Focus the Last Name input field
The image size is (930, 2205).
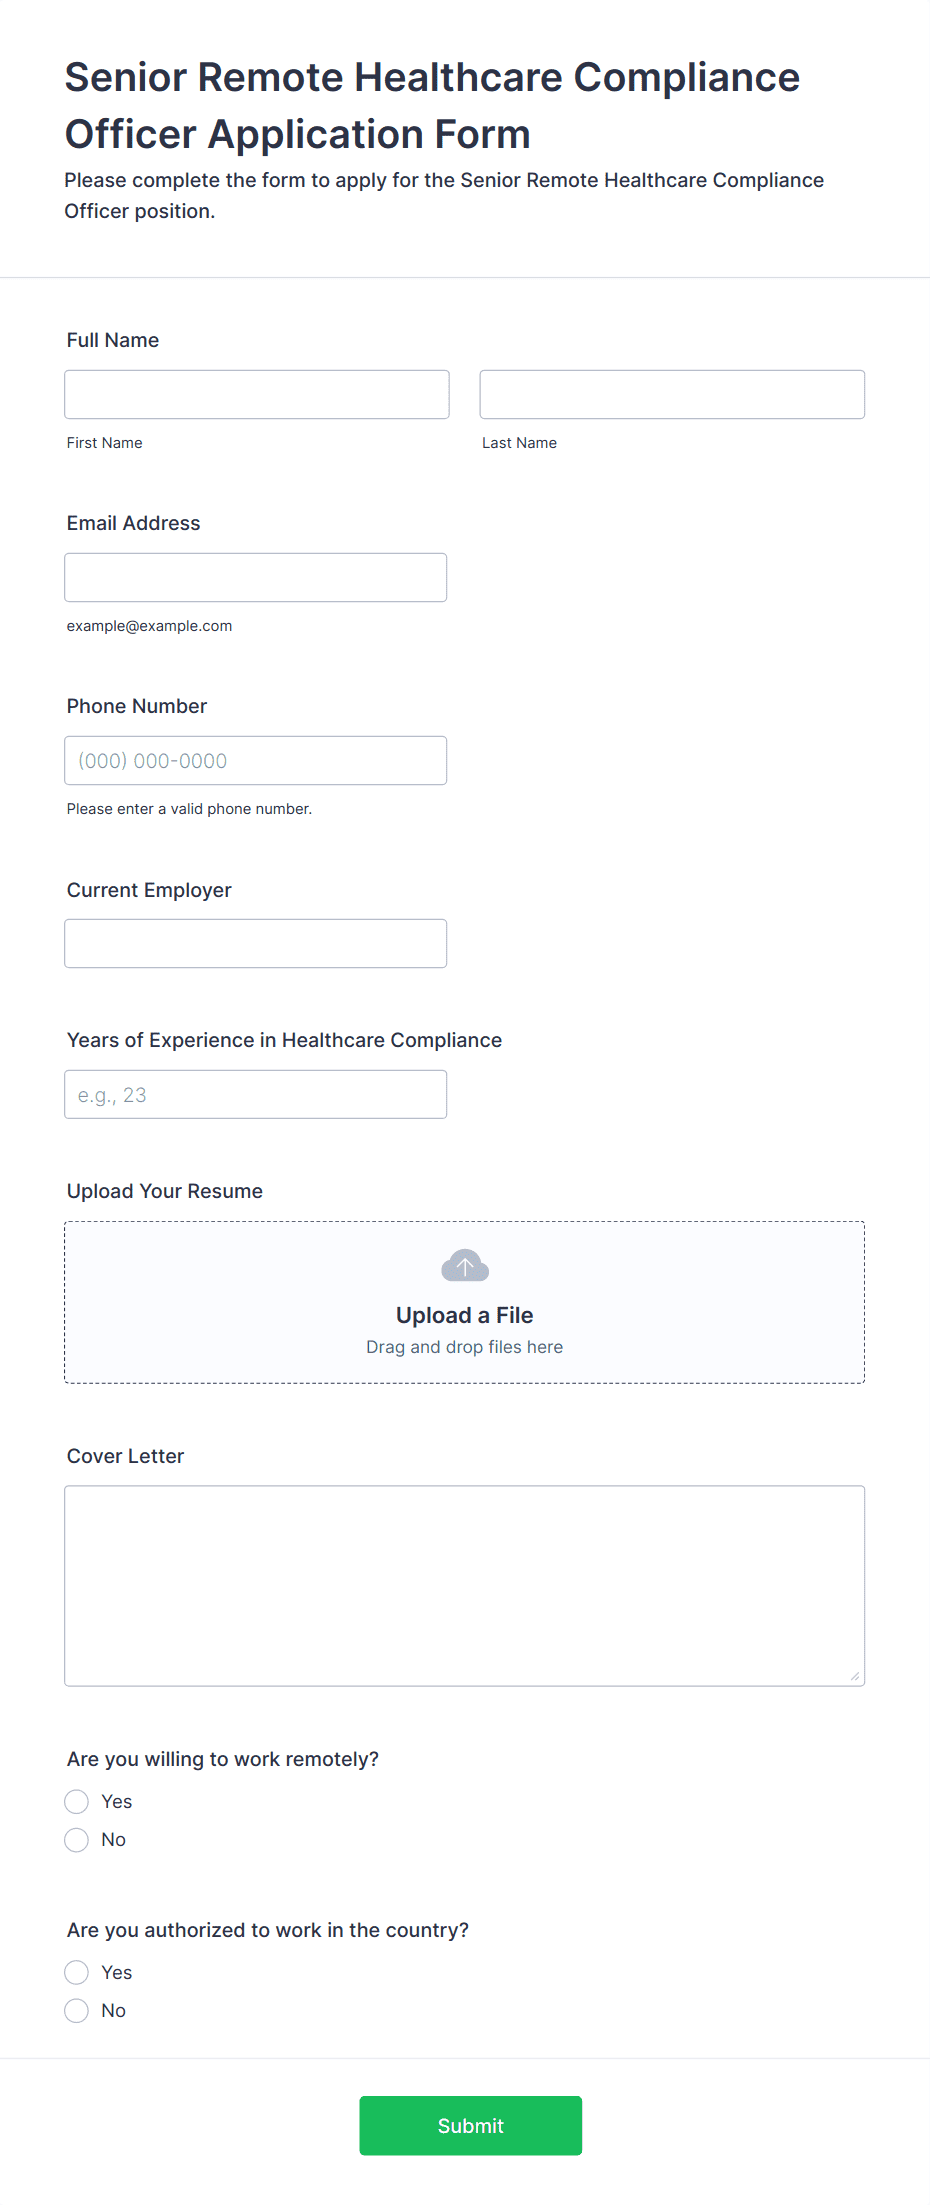[672, 395]
